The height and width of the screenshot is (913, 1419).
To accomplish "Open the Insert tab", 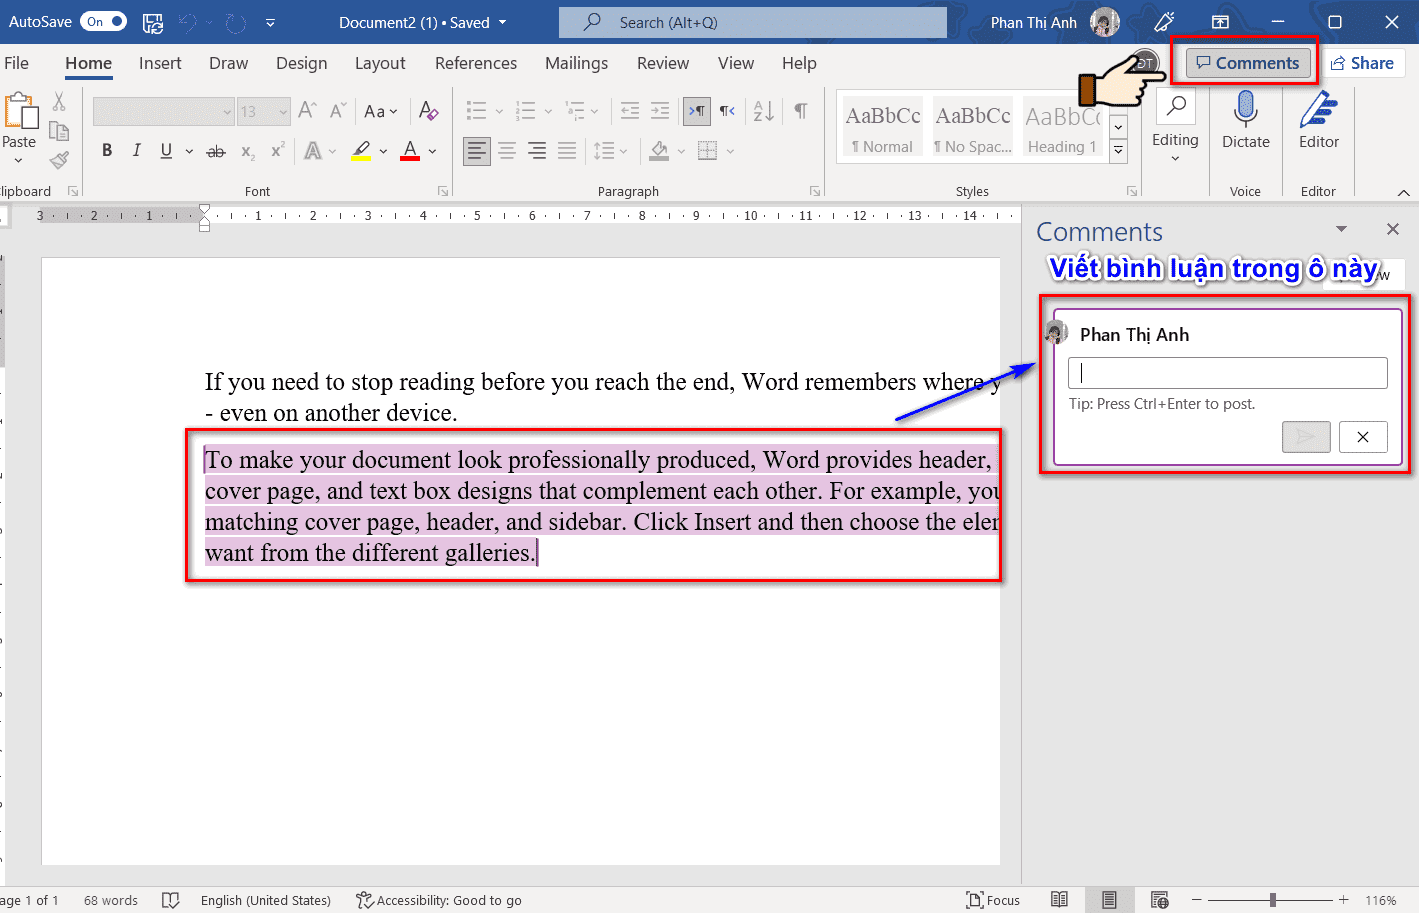I will pyautogui.click(x=160, y=63).
